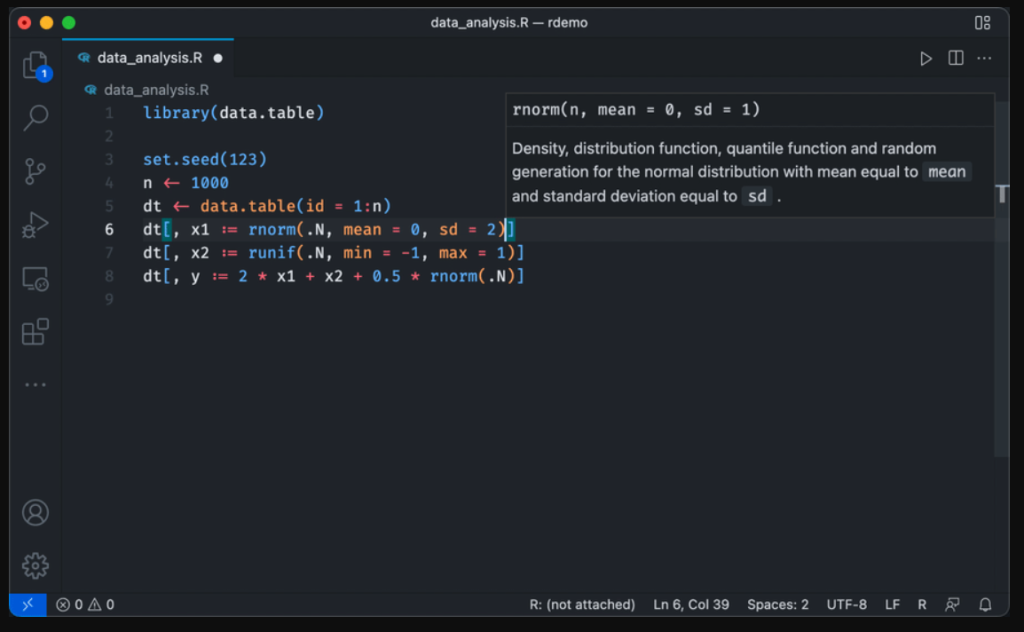Split the editor to the right
This screenshot has width=1024, height=632.
[956, 59]
